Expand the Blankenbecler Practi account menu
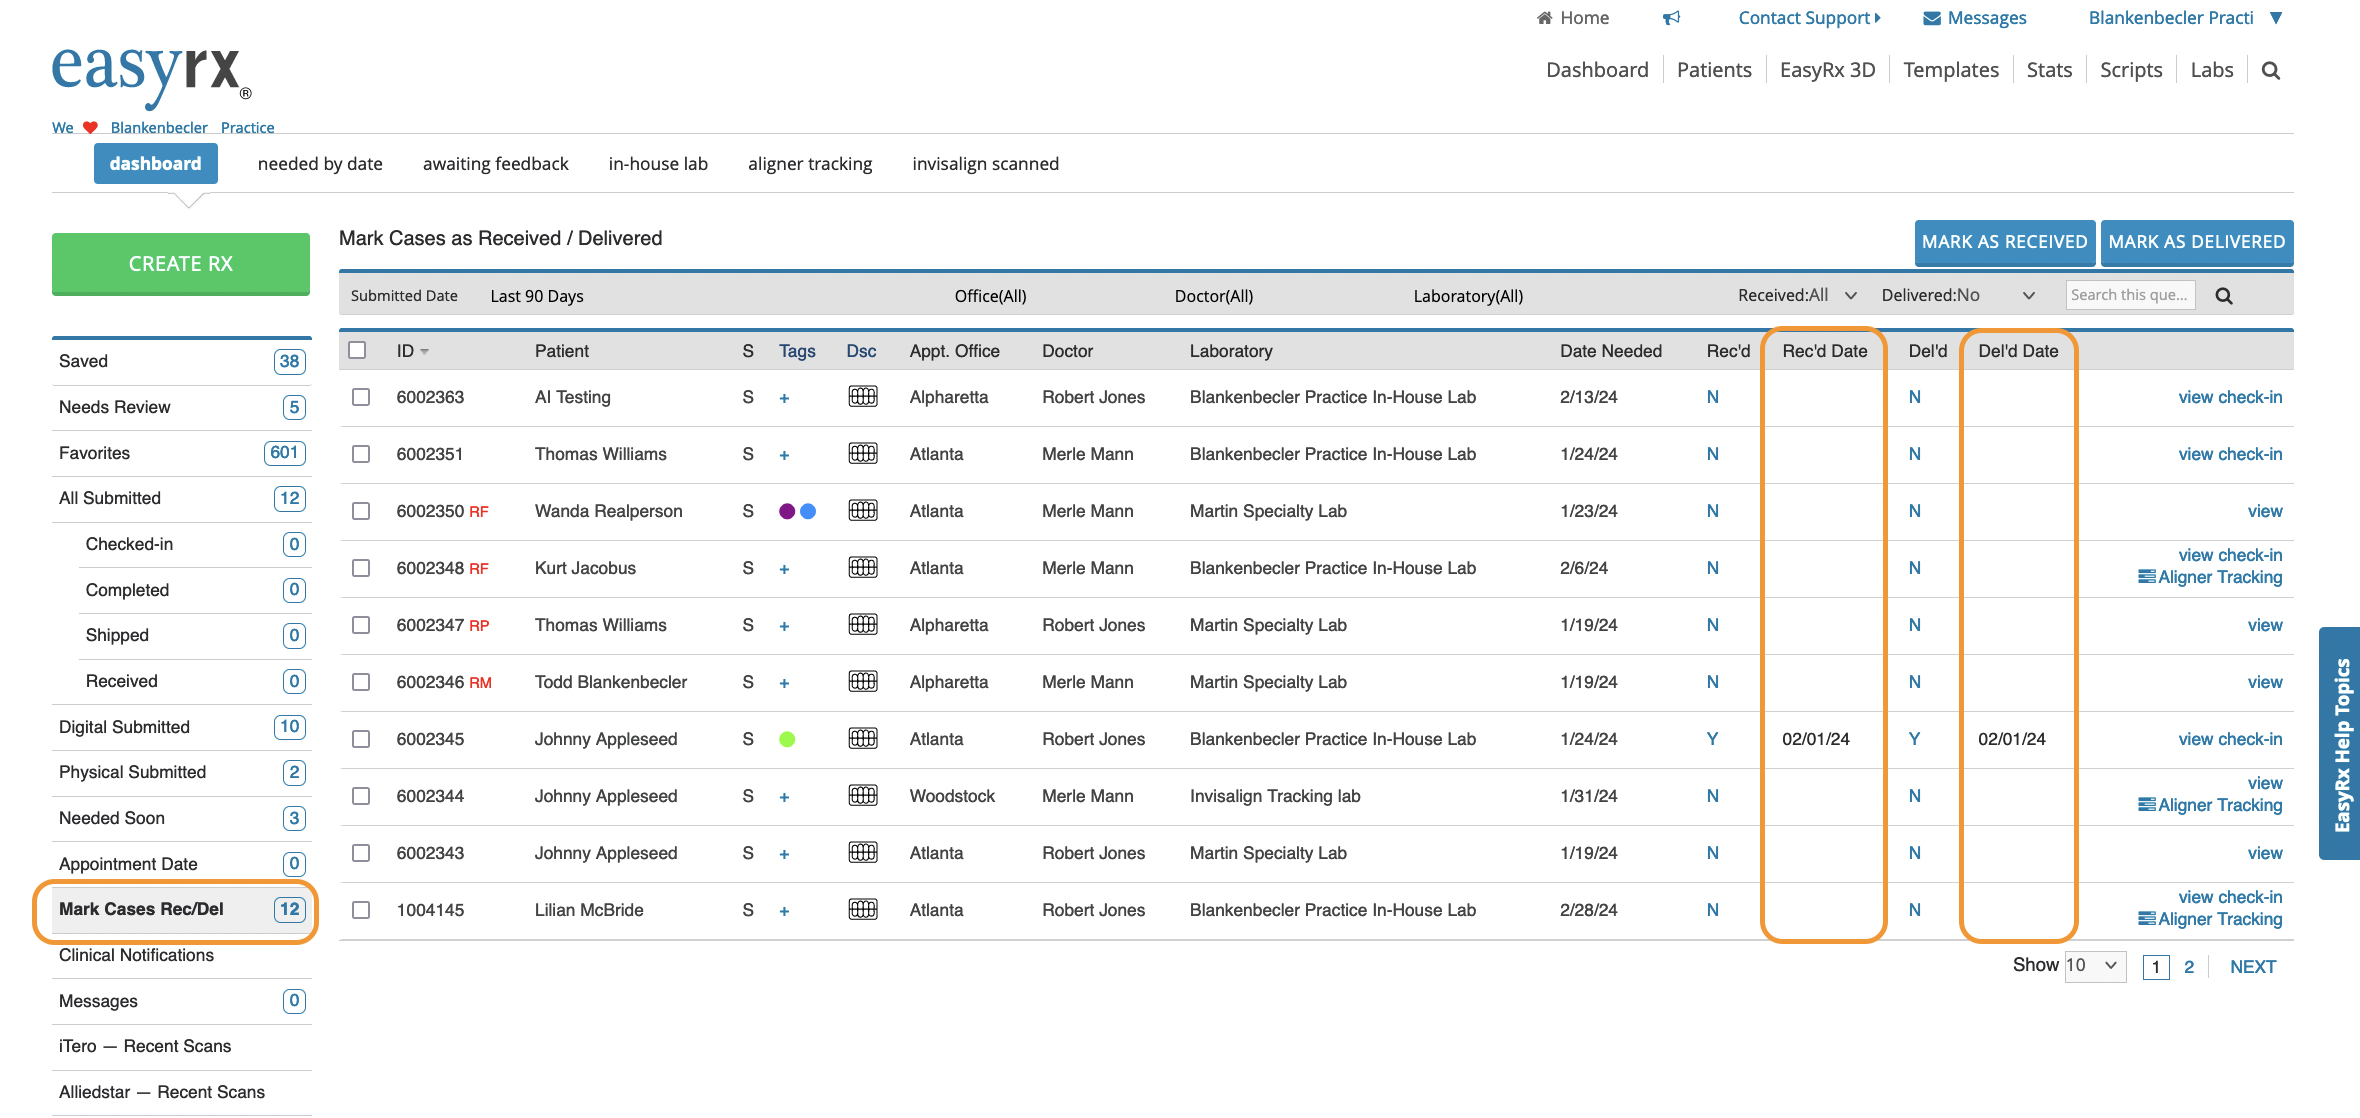Viewport: 2360px width, 1118px height. 2185,18
